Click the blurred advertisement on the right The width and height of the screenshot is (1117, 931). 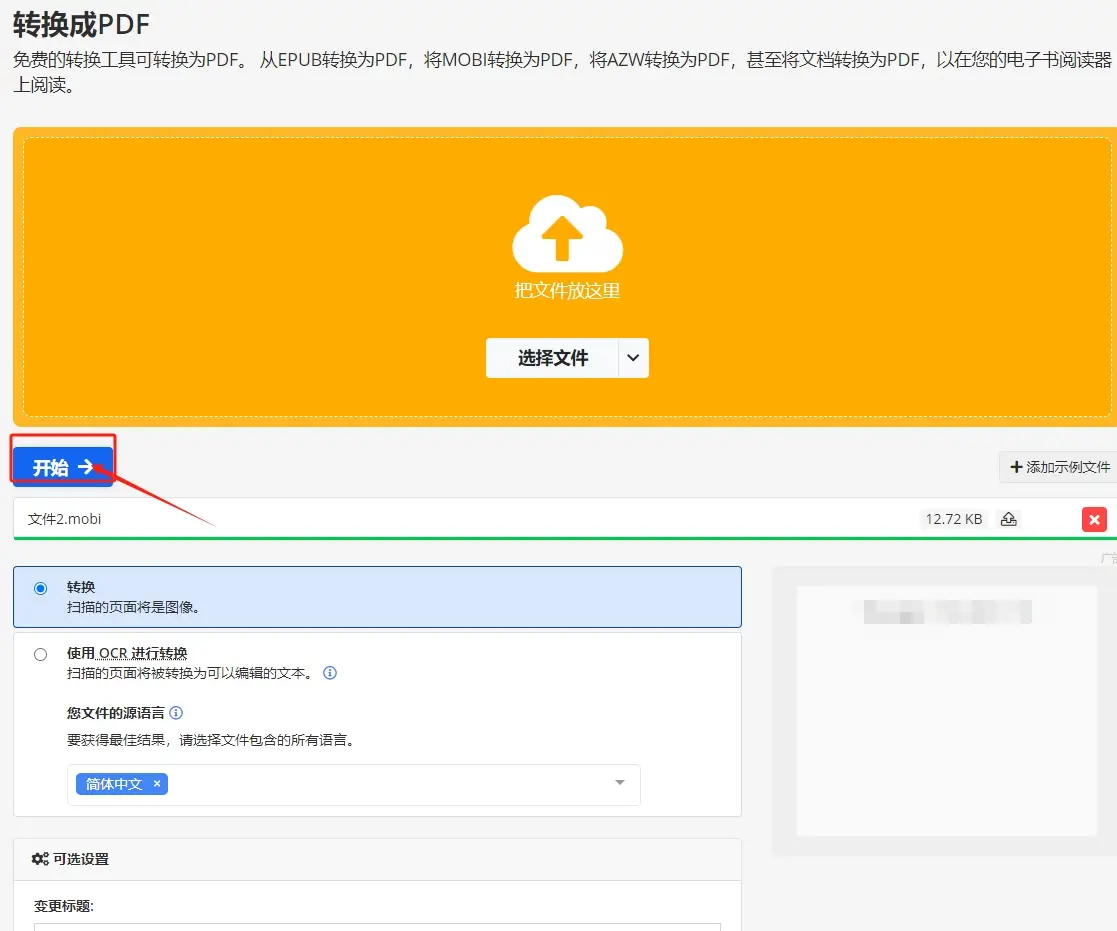(947, 711)
